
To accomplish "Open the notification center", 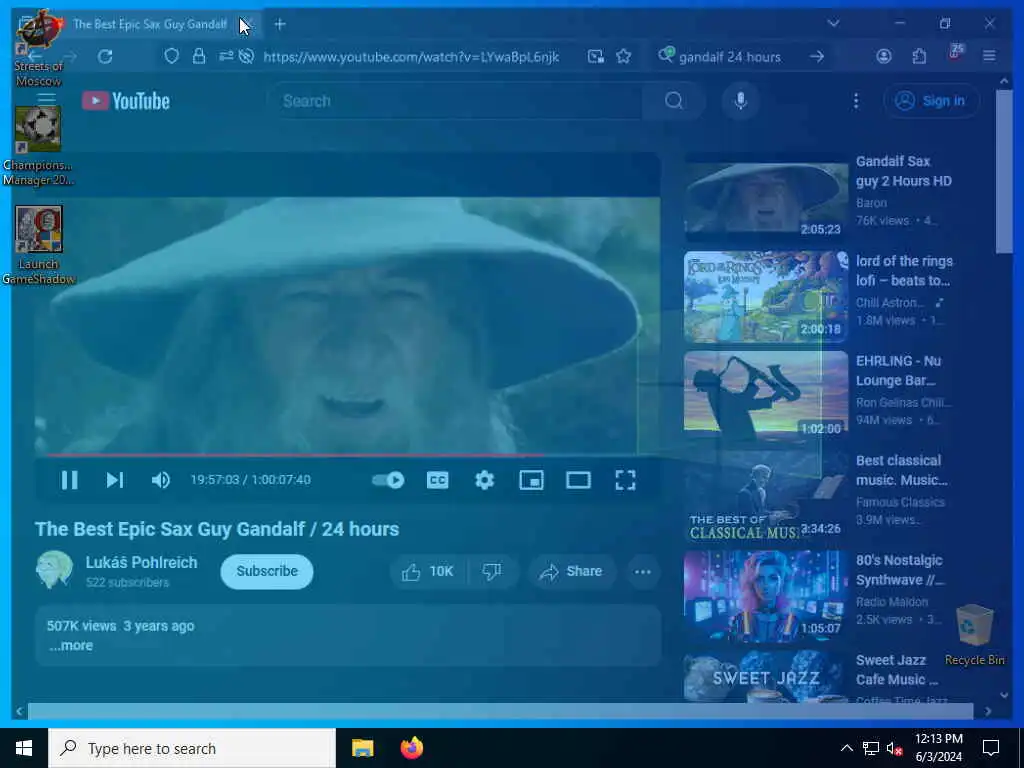I will tap(991, 748).
